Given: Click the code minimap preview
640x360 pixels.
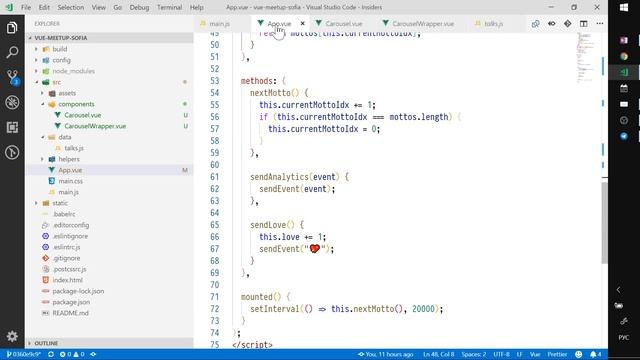Looking at the screenshot, I should pyautogui.click(x=585, y=58).
